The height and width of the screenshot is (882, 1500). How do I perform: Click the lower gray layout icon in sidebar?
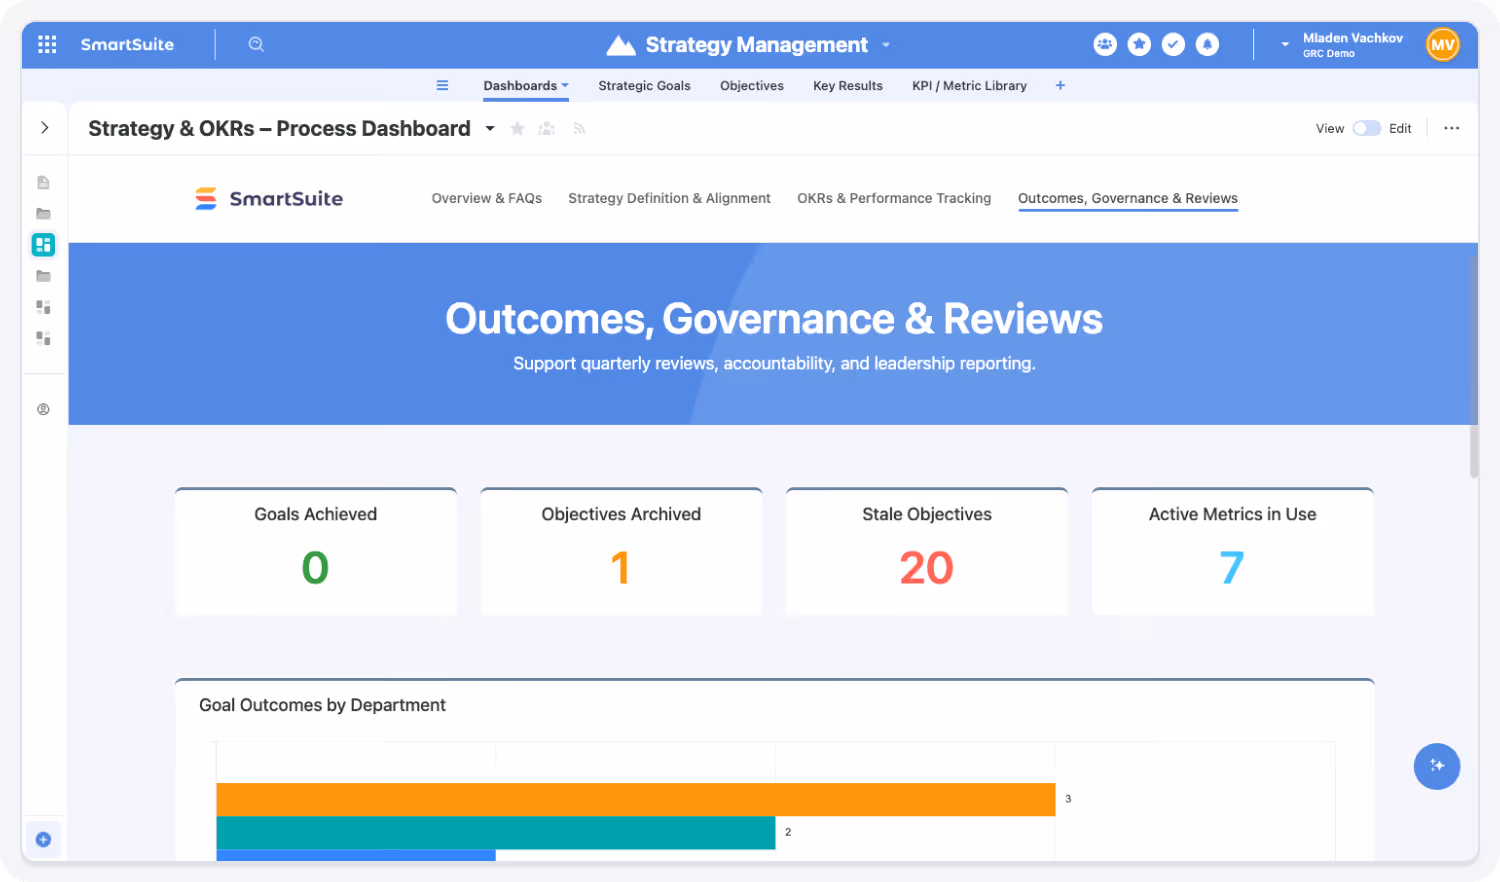pos(43,338)
